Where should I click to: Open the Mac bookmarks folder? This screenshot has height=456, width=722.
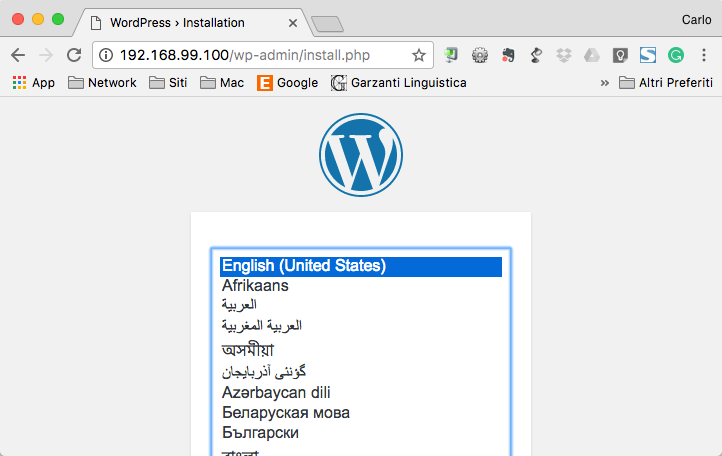(x=222, y=83)
